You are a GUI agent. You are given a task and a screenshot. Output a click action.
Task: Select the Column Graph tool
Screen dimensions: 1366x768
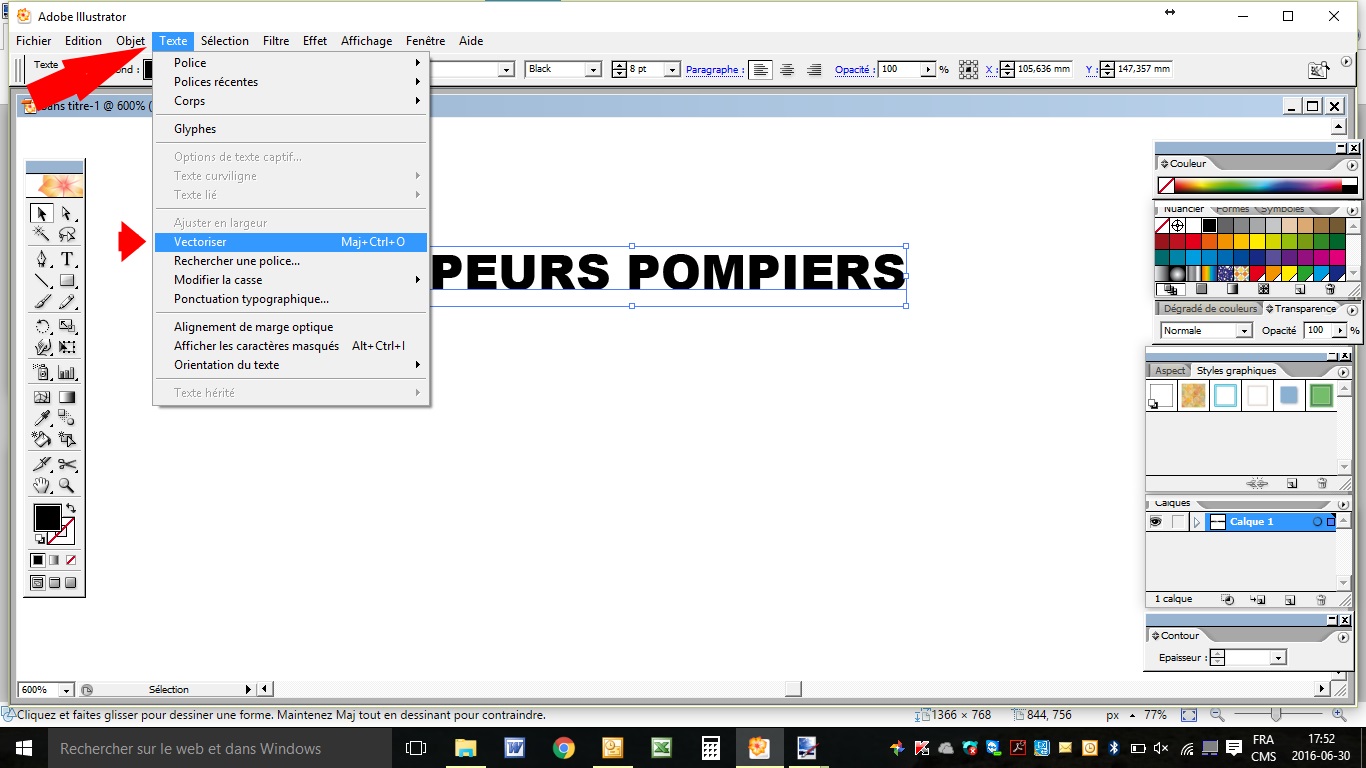coord(67,372)
